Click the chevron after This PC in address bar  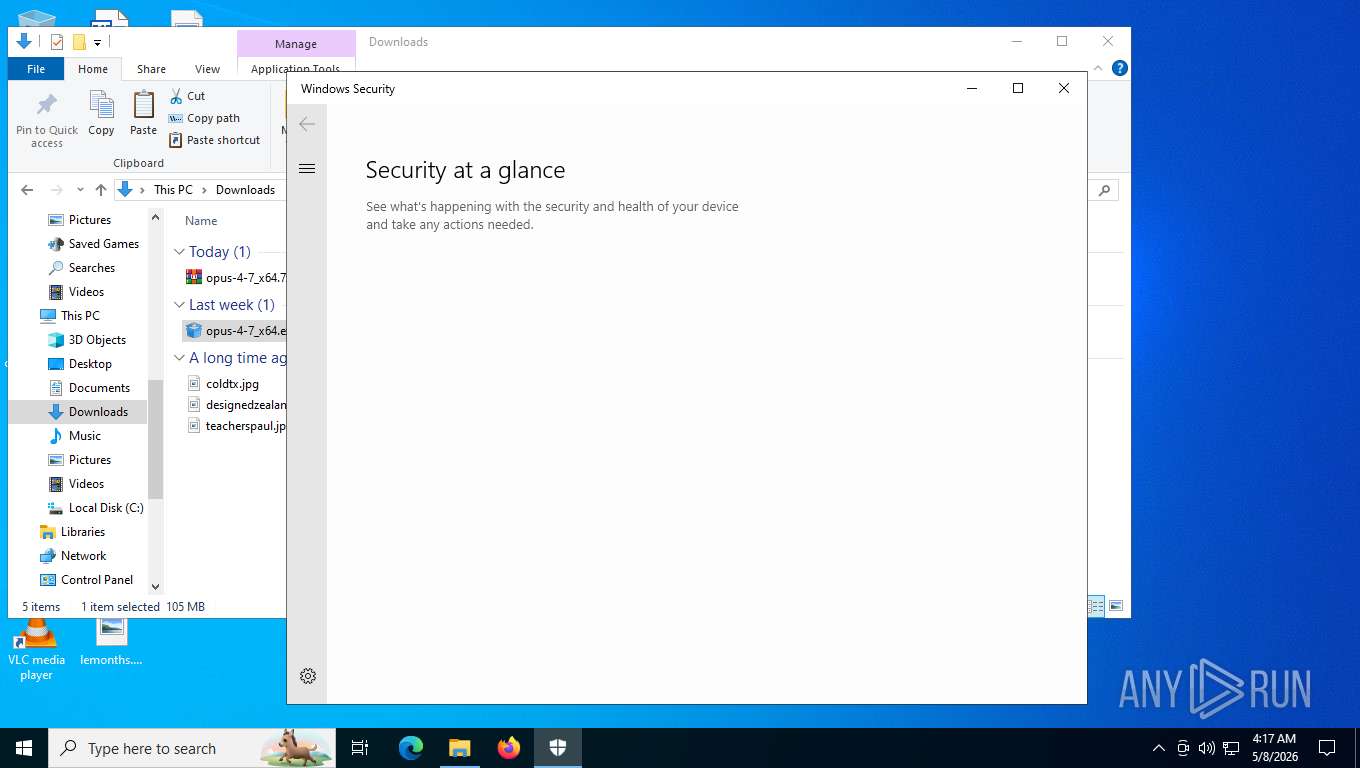click(205, 190)
